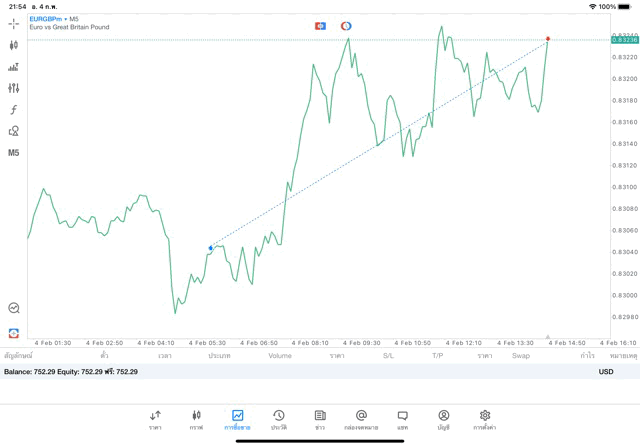Activate the crosshair cursor tool
Image resolution: width=640 pixels, height=447 pixels.
13,24
